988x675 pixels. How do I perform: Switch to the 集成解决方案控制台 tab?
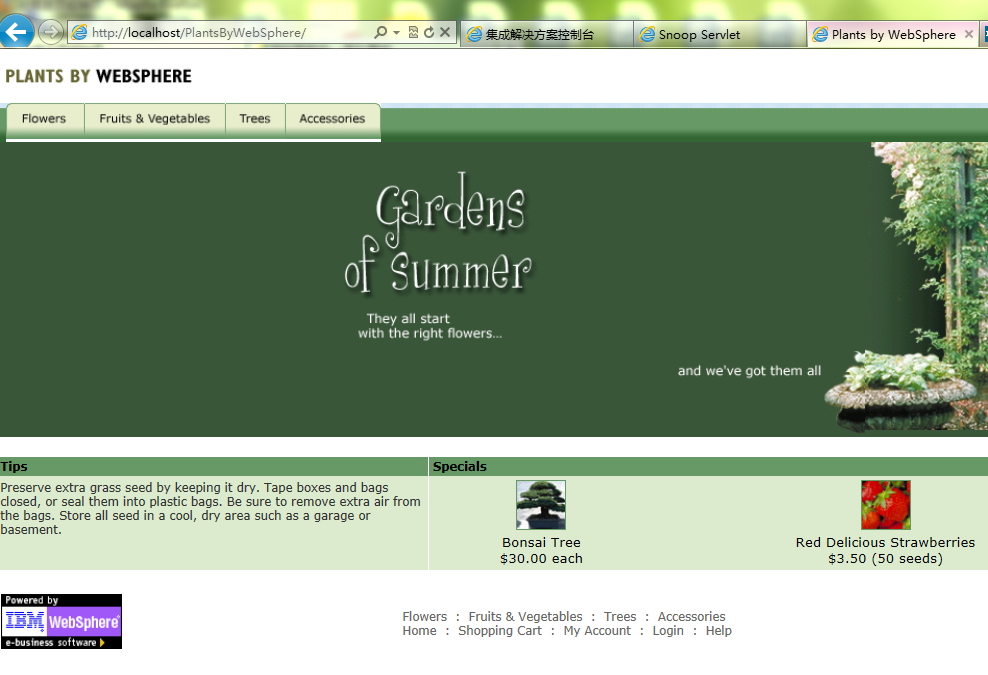(x=547, y=34)
